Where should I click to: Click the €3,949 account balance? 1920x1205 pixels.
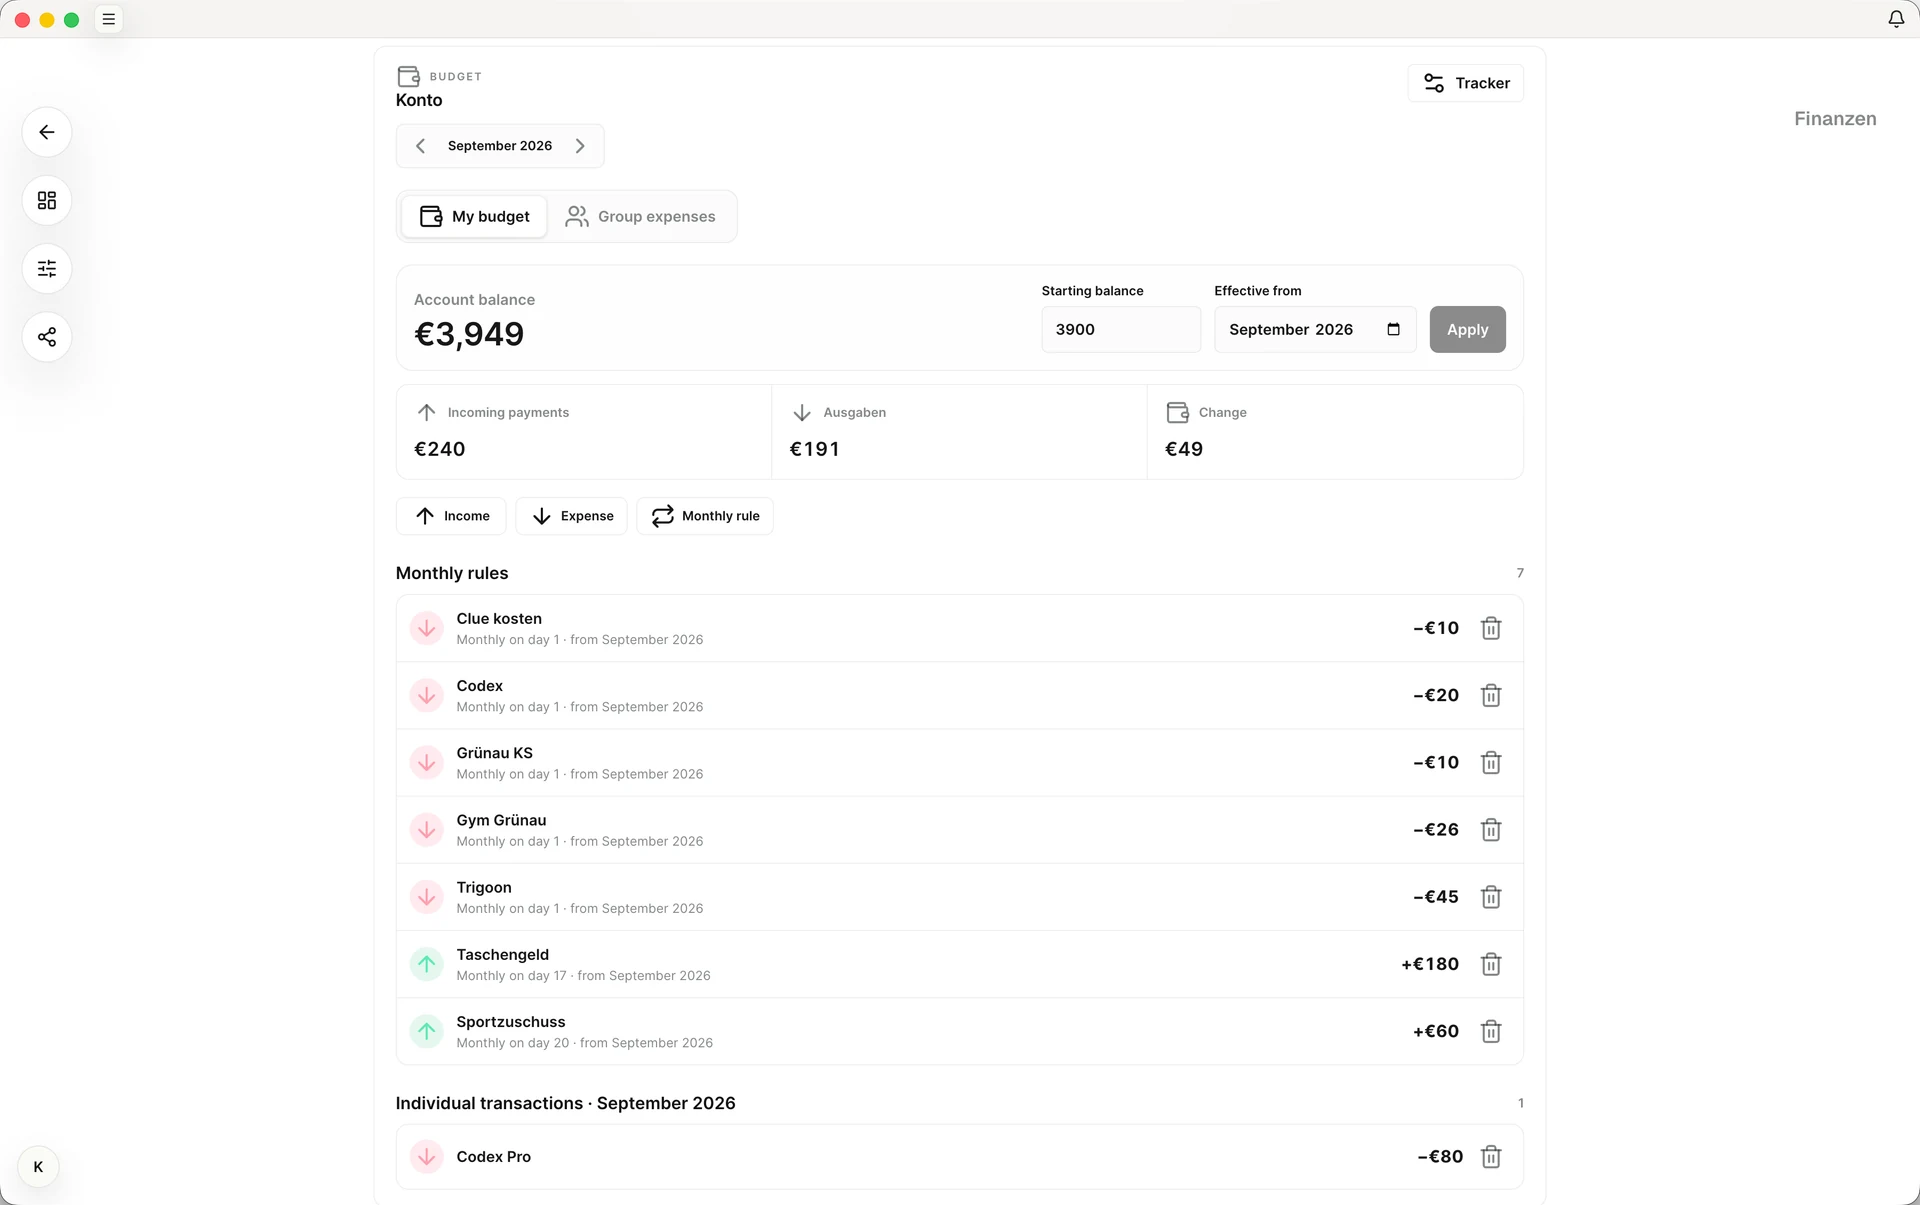click(x=469, y=334)
